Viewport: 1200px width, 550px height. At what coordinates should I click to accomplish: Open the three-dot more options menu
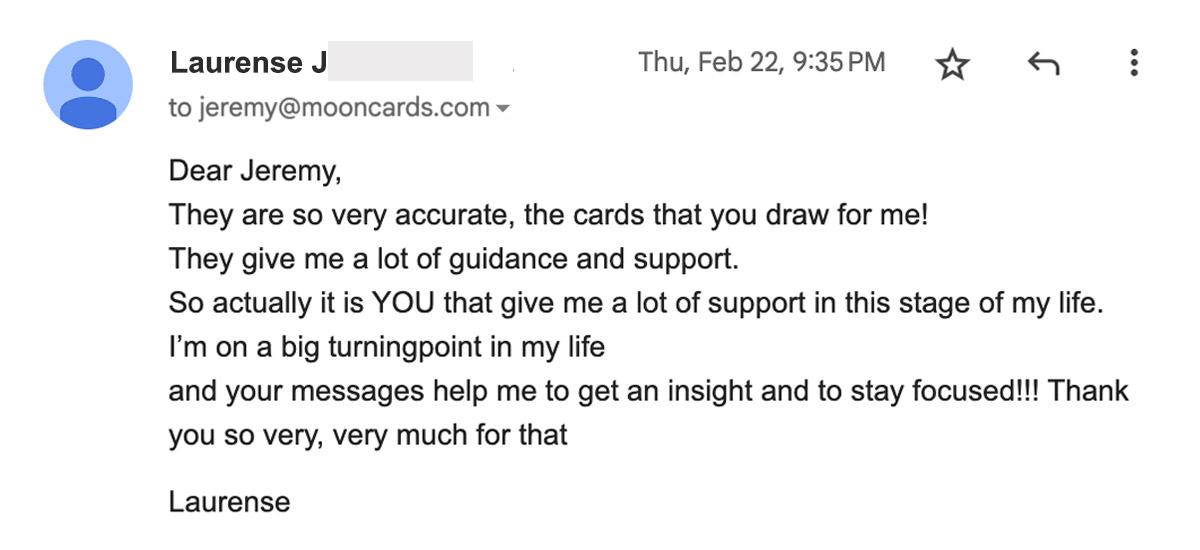(1133, 64)
